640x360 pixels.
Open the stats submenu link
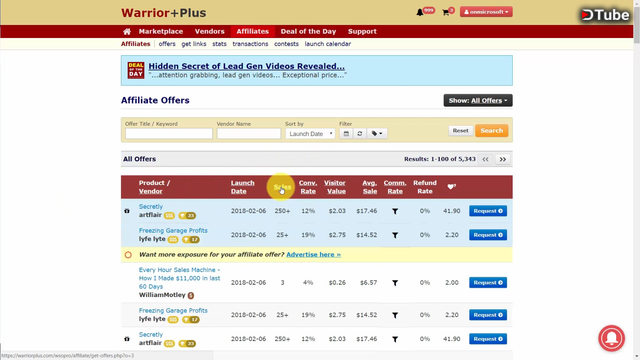[x=219, y=44]
